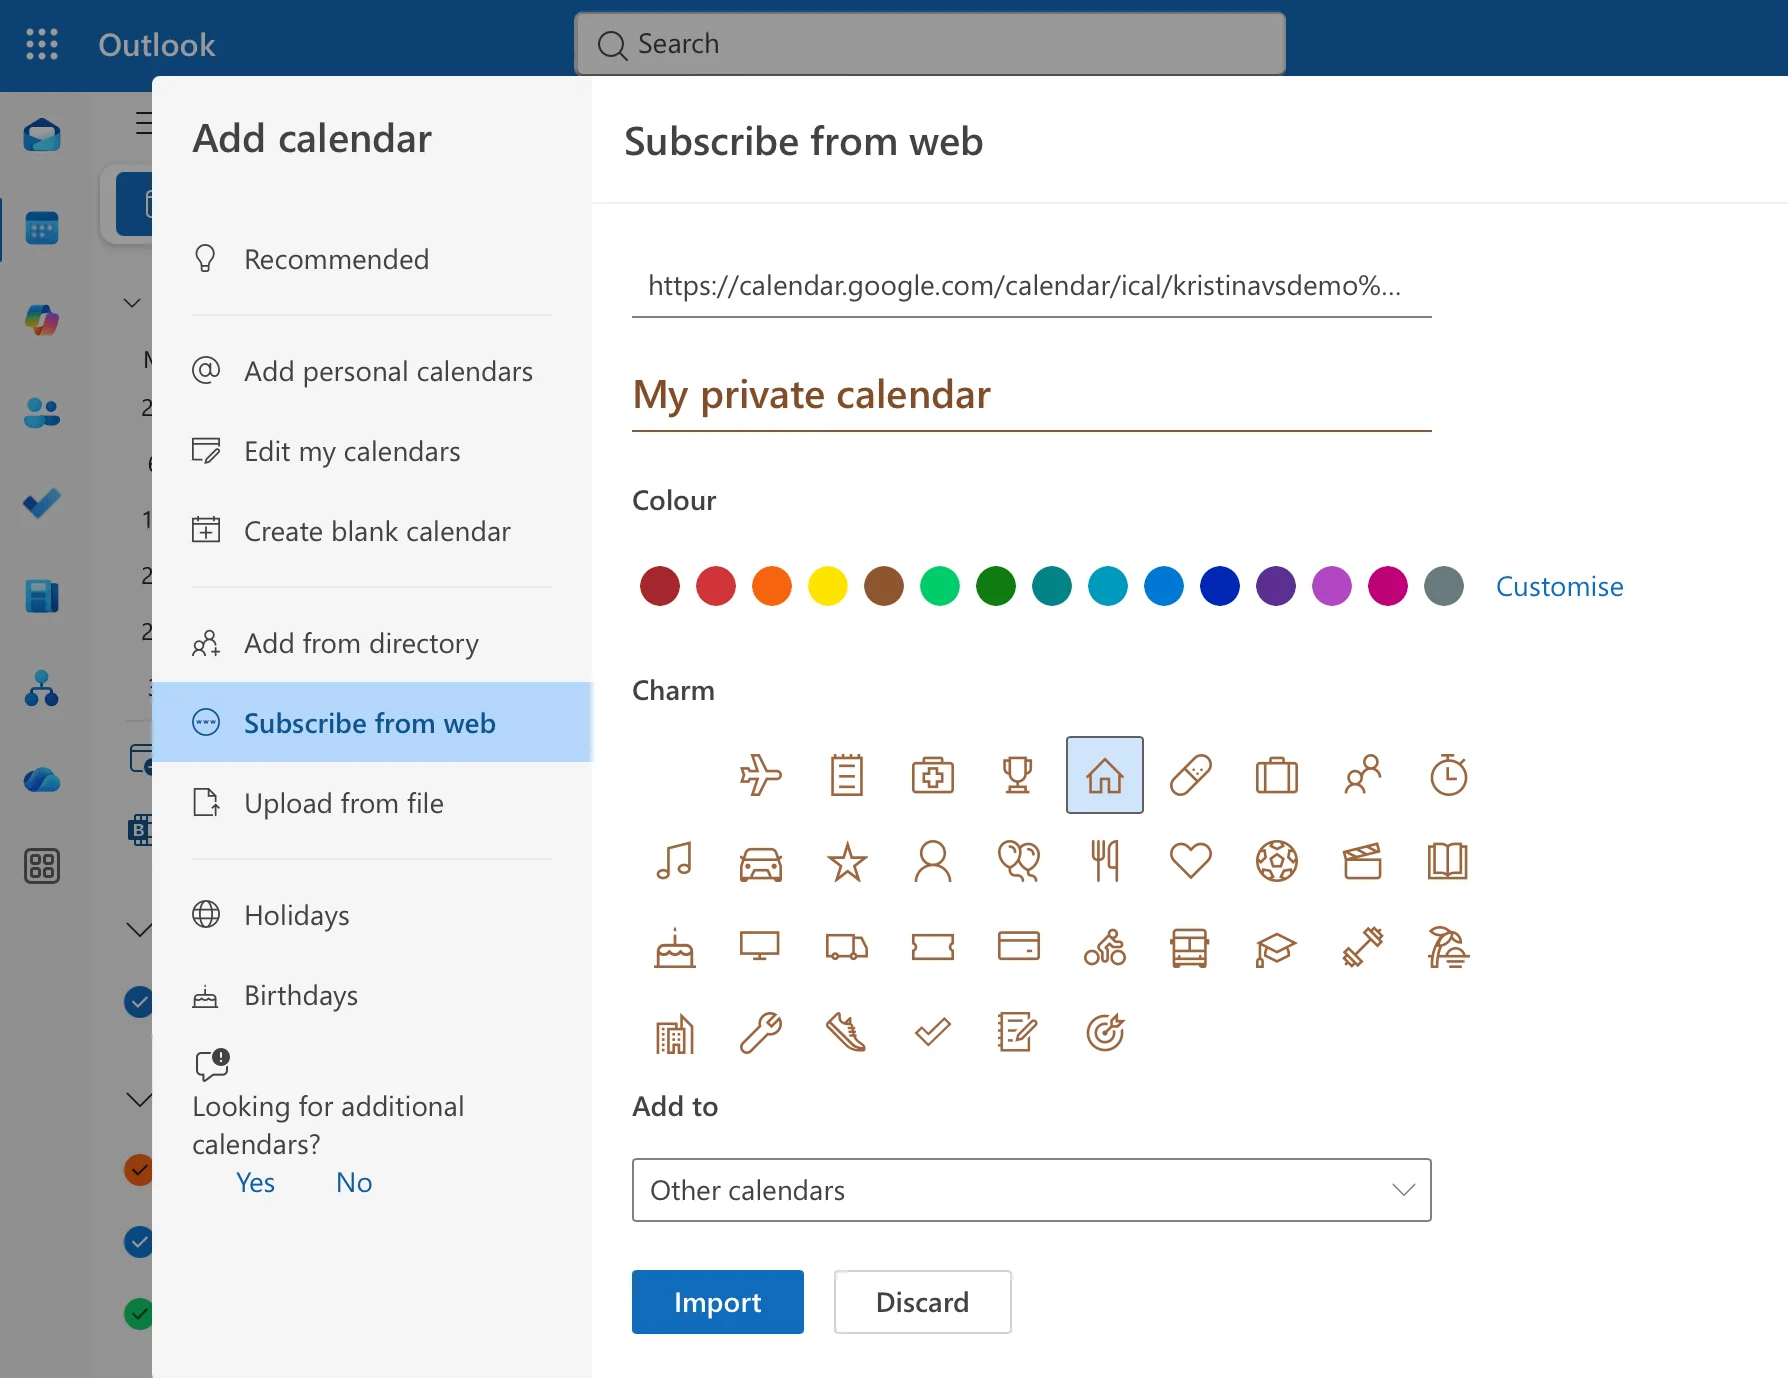Pick the orange colour swatch

772,586
